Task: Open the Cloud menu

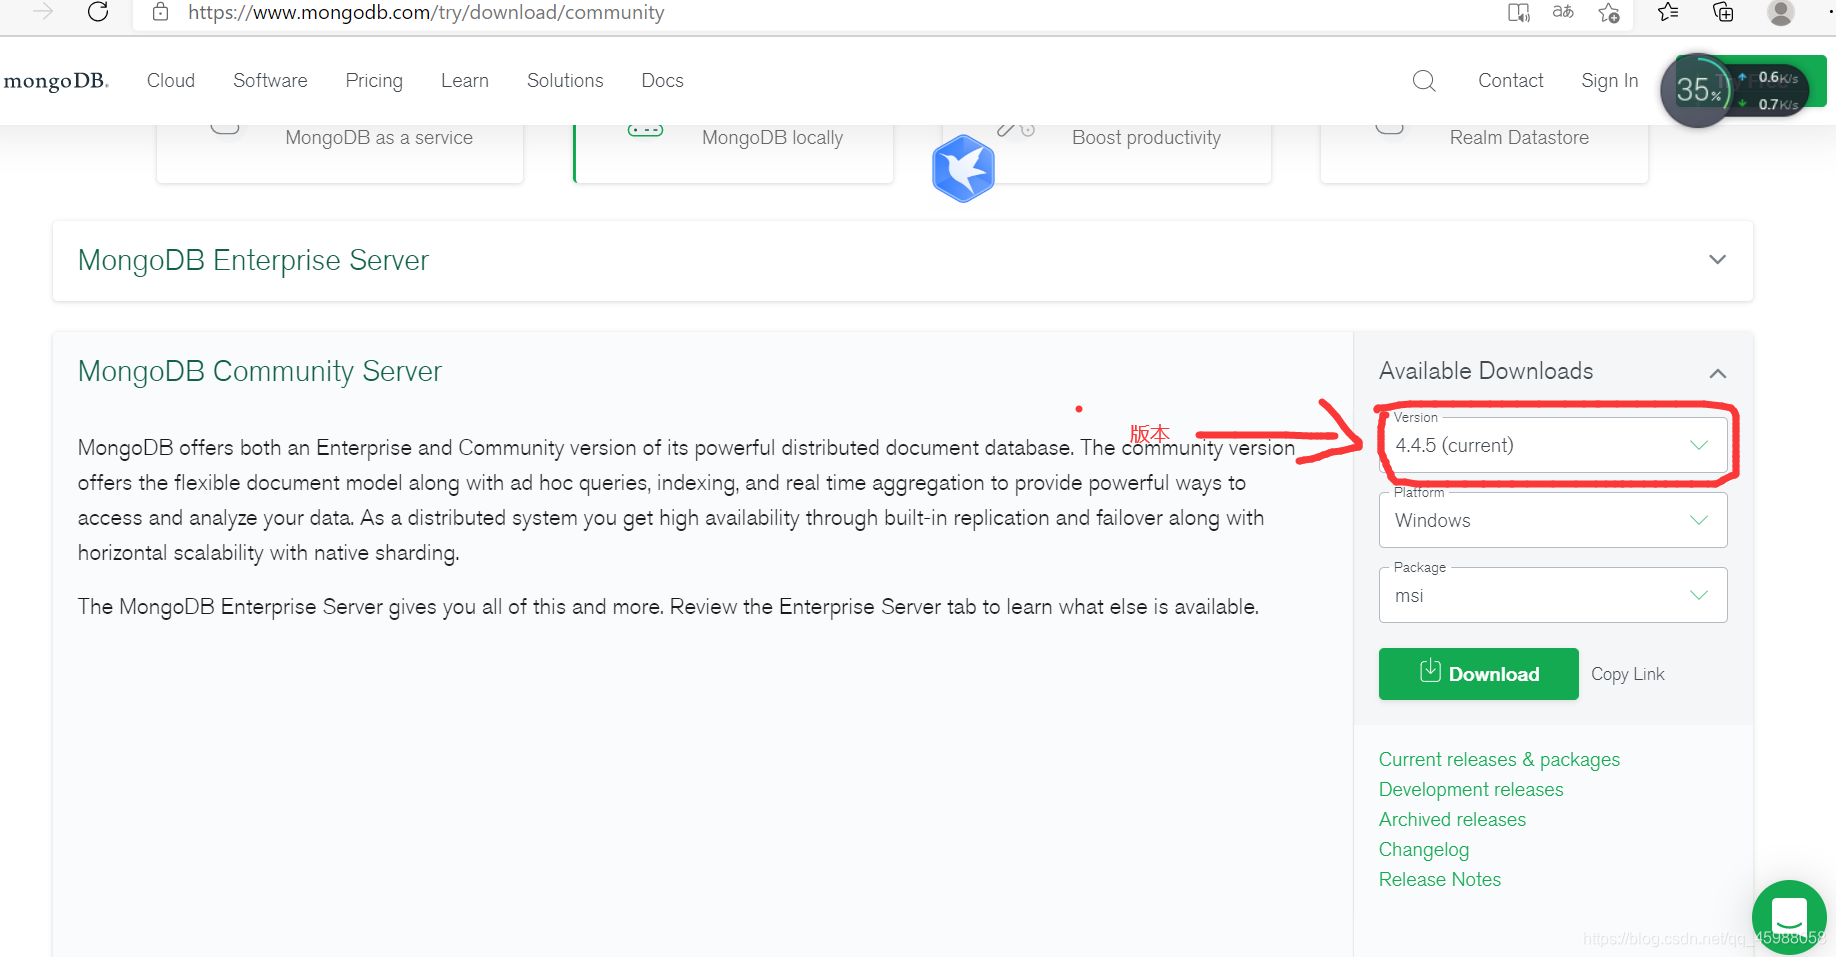Action: click(171, 81)
